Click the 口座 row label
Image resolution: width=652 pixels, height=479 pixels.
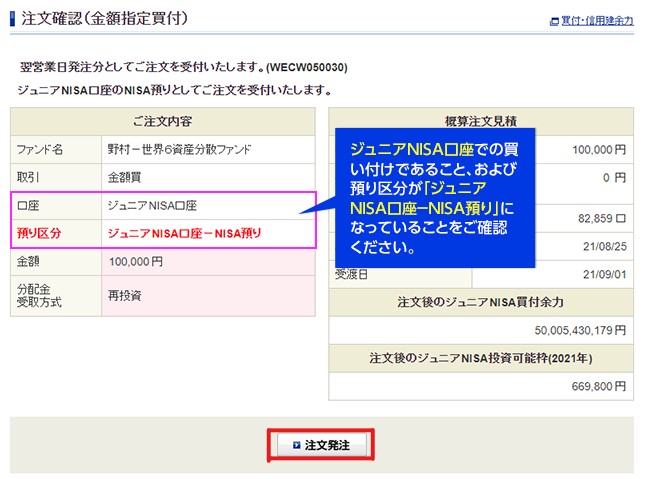[x=28, y=205]
